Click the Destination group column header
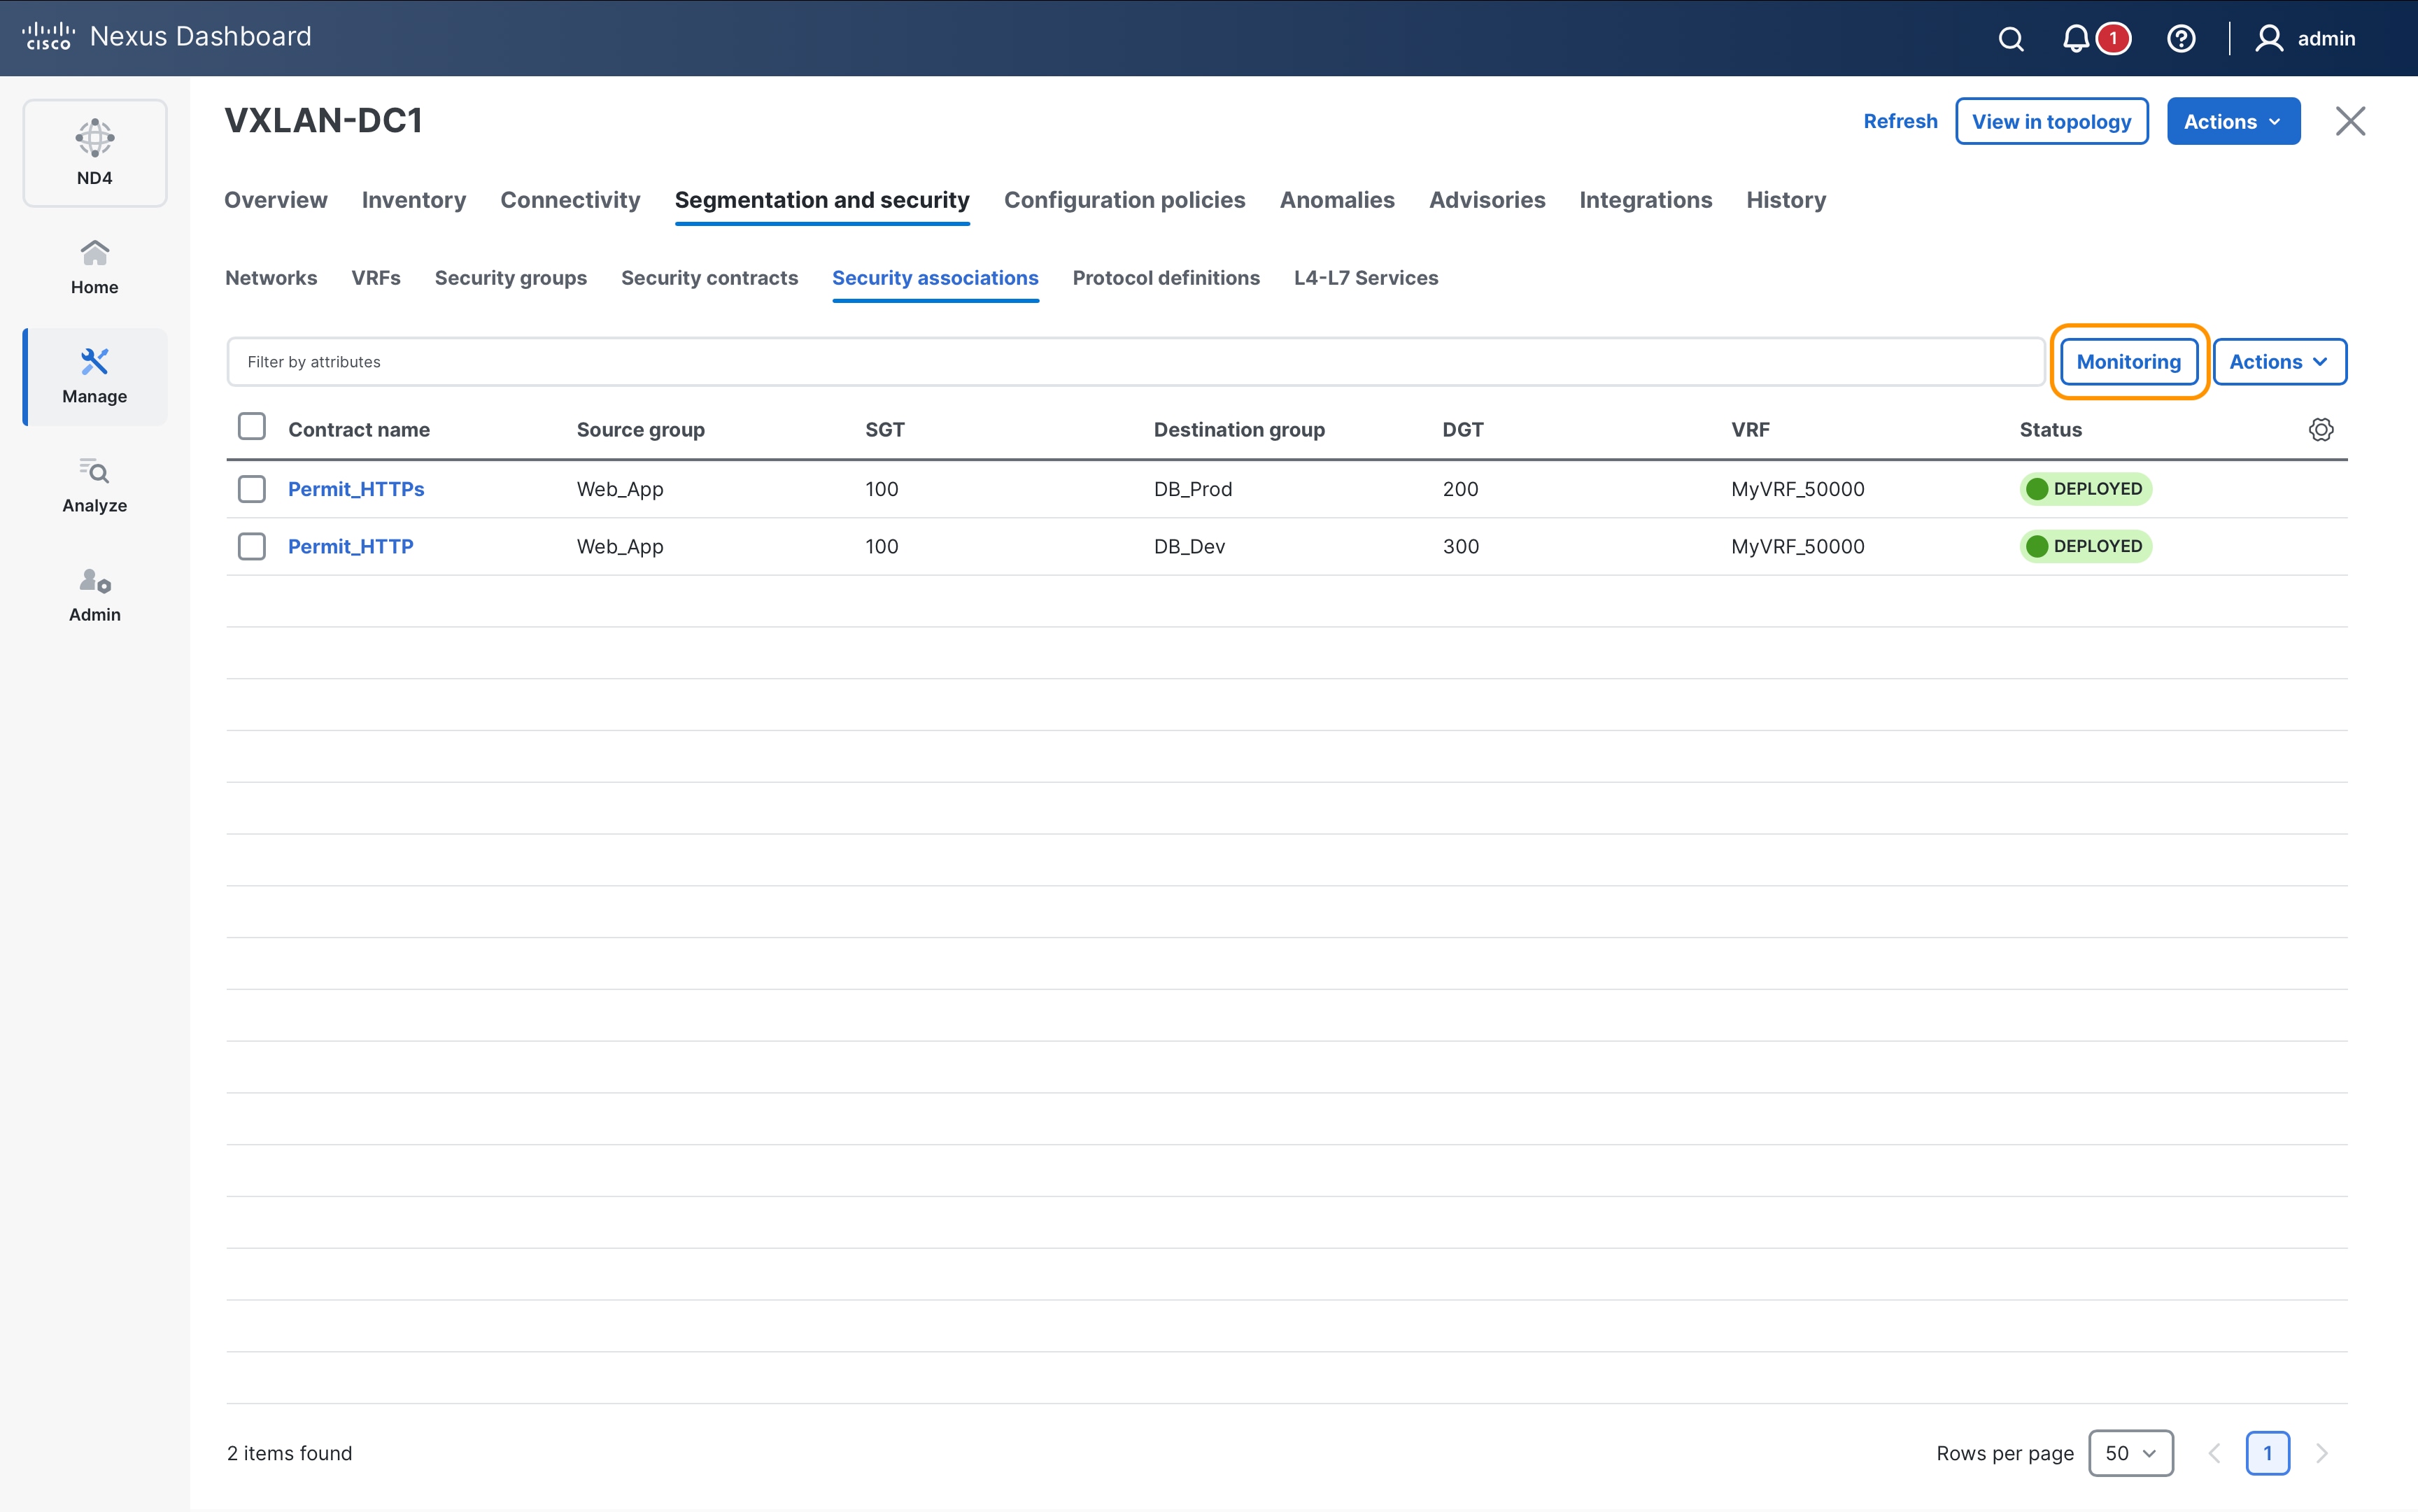This screenshot has height=1512, width=2418. coord(1239,430)
